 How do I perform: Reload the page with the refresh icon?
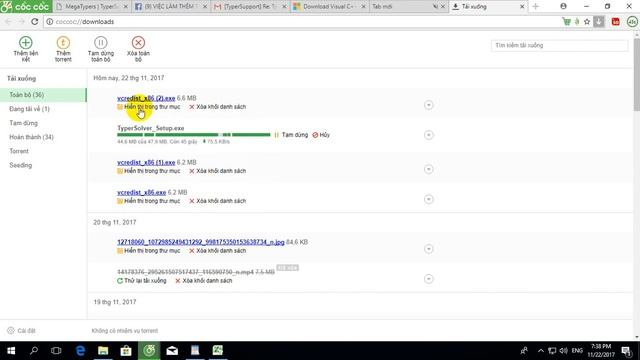click(35, 22)
